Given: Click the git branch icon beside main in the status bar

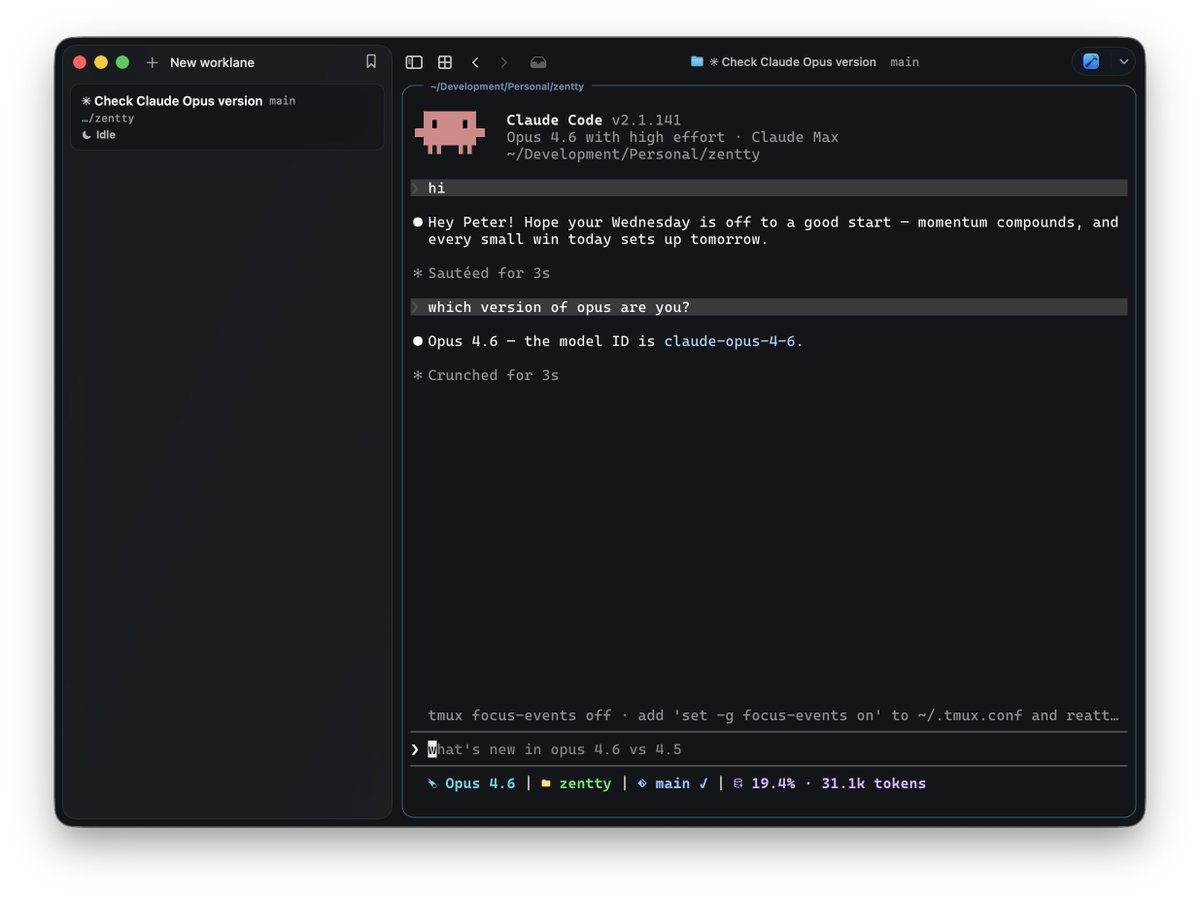Looking at the screenshot, I should click(642, 784).
